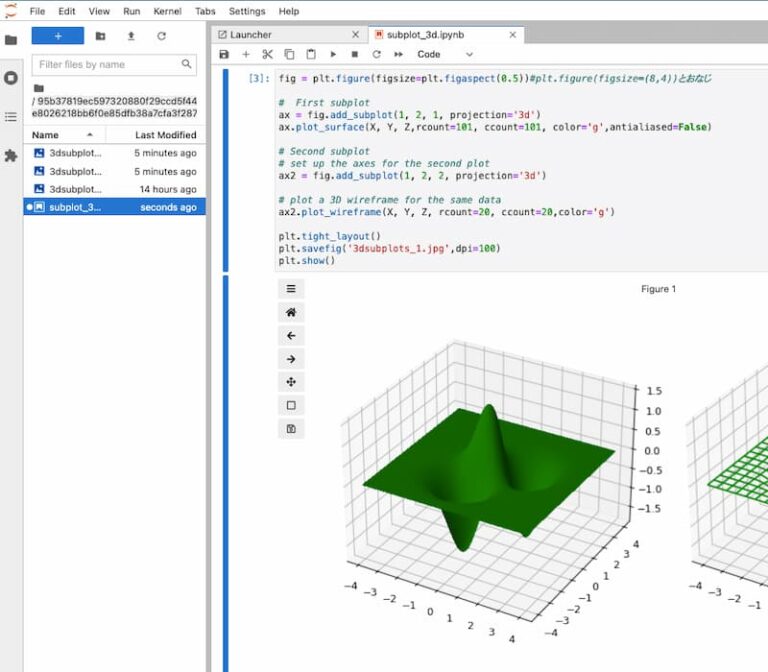The height and width of the screenshot is (672, 768).
Task: Download the figure using the plot save icon
Action: pos(291,428)
